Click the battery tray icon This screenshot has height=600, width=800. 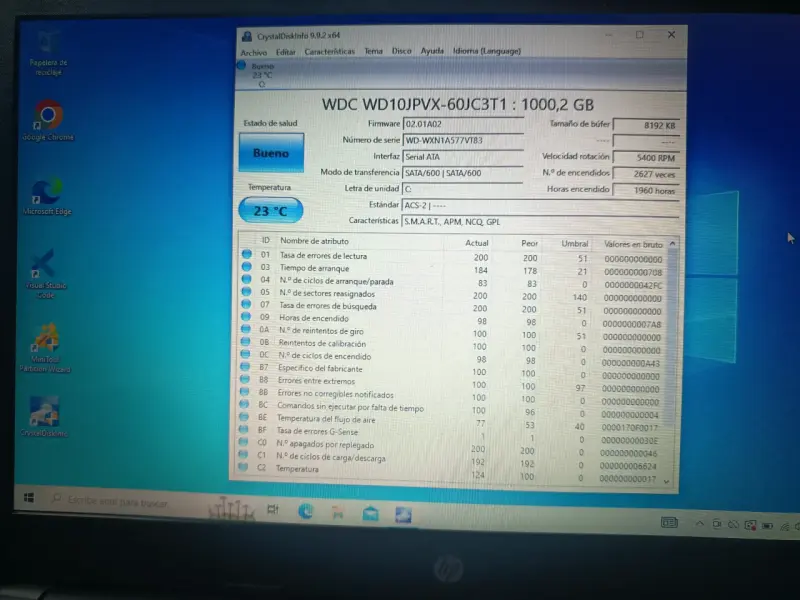tap(767, 526)
